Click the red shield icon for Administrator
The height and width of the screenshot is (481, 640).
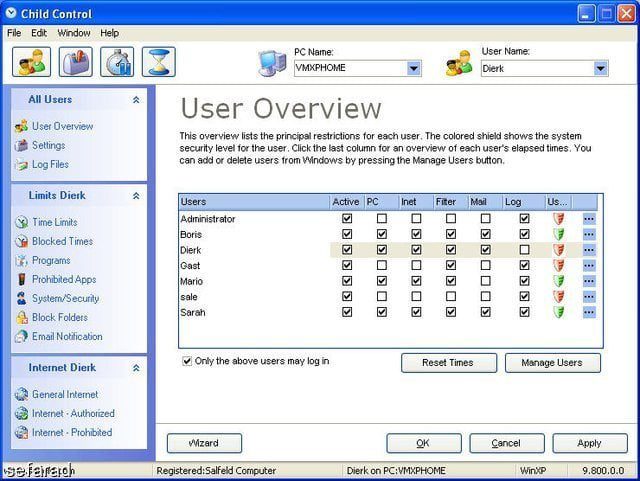pos(558,218)
